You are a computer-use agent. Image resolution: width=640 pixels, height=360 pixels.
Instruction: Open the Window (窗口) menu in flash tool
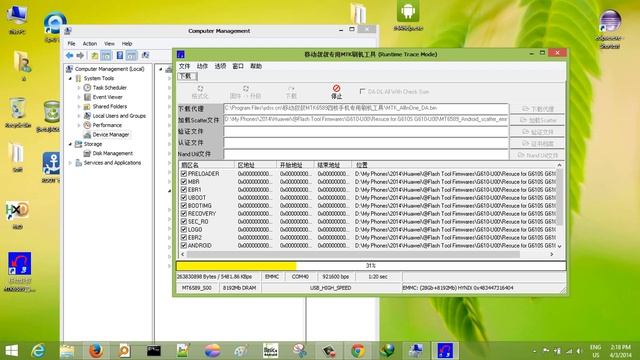pos(238,66)
